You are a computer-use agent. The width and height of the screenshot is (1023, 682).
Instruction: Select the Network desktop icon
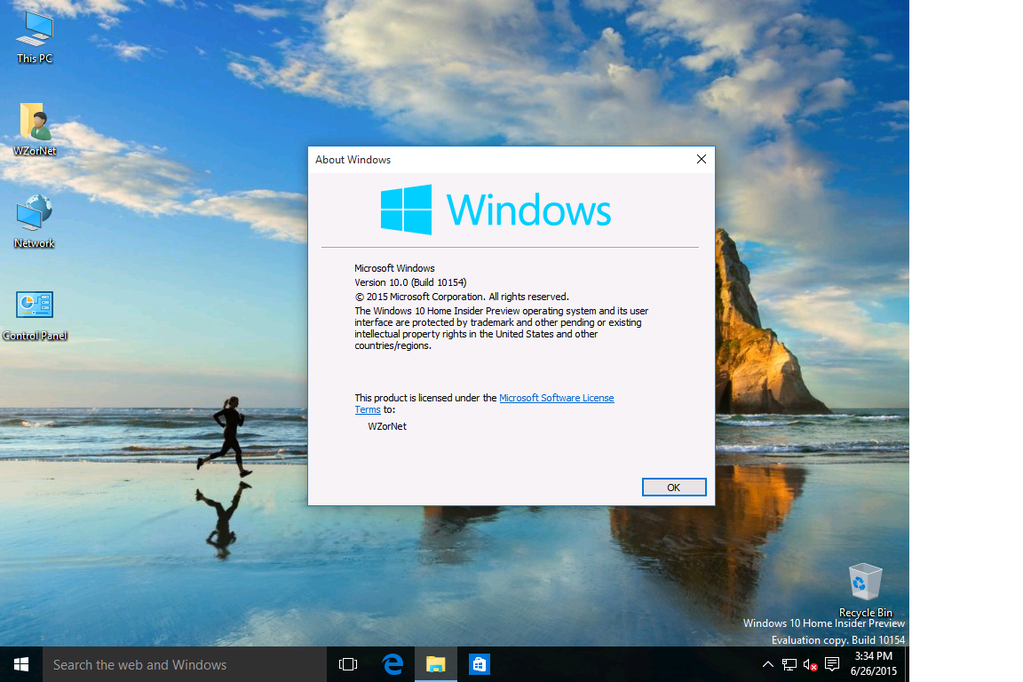(35, 221)
